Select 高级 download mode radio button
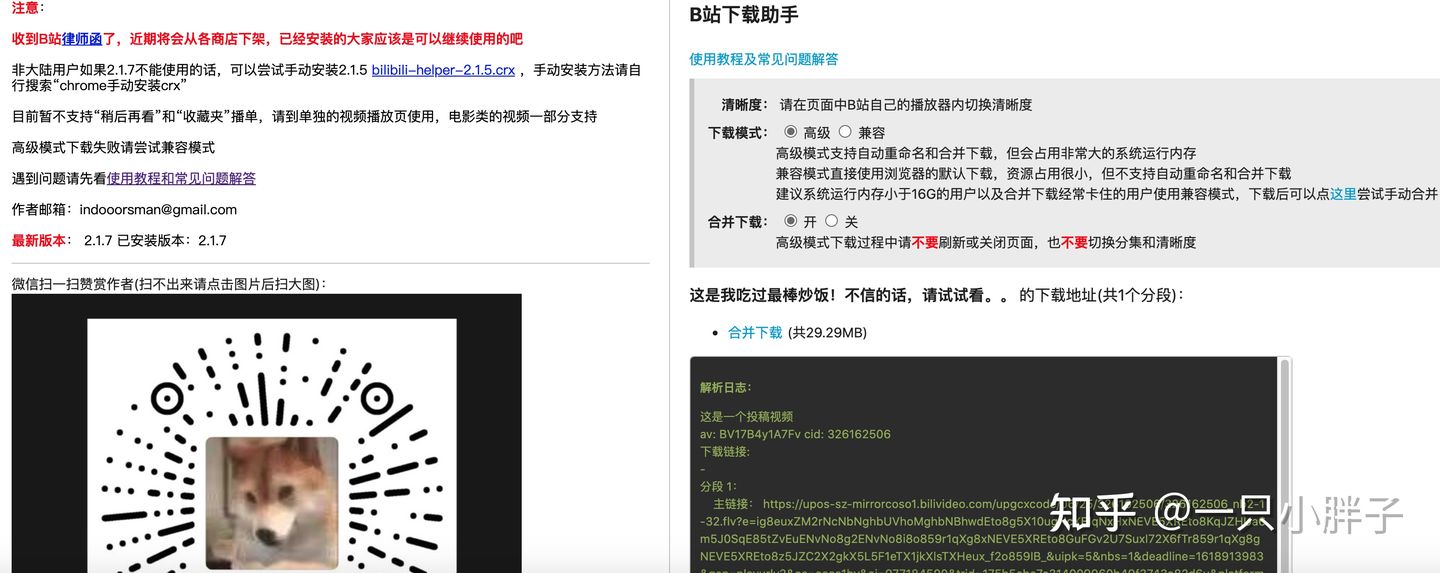Screen dimensions: 1440x573 point(791,131)
